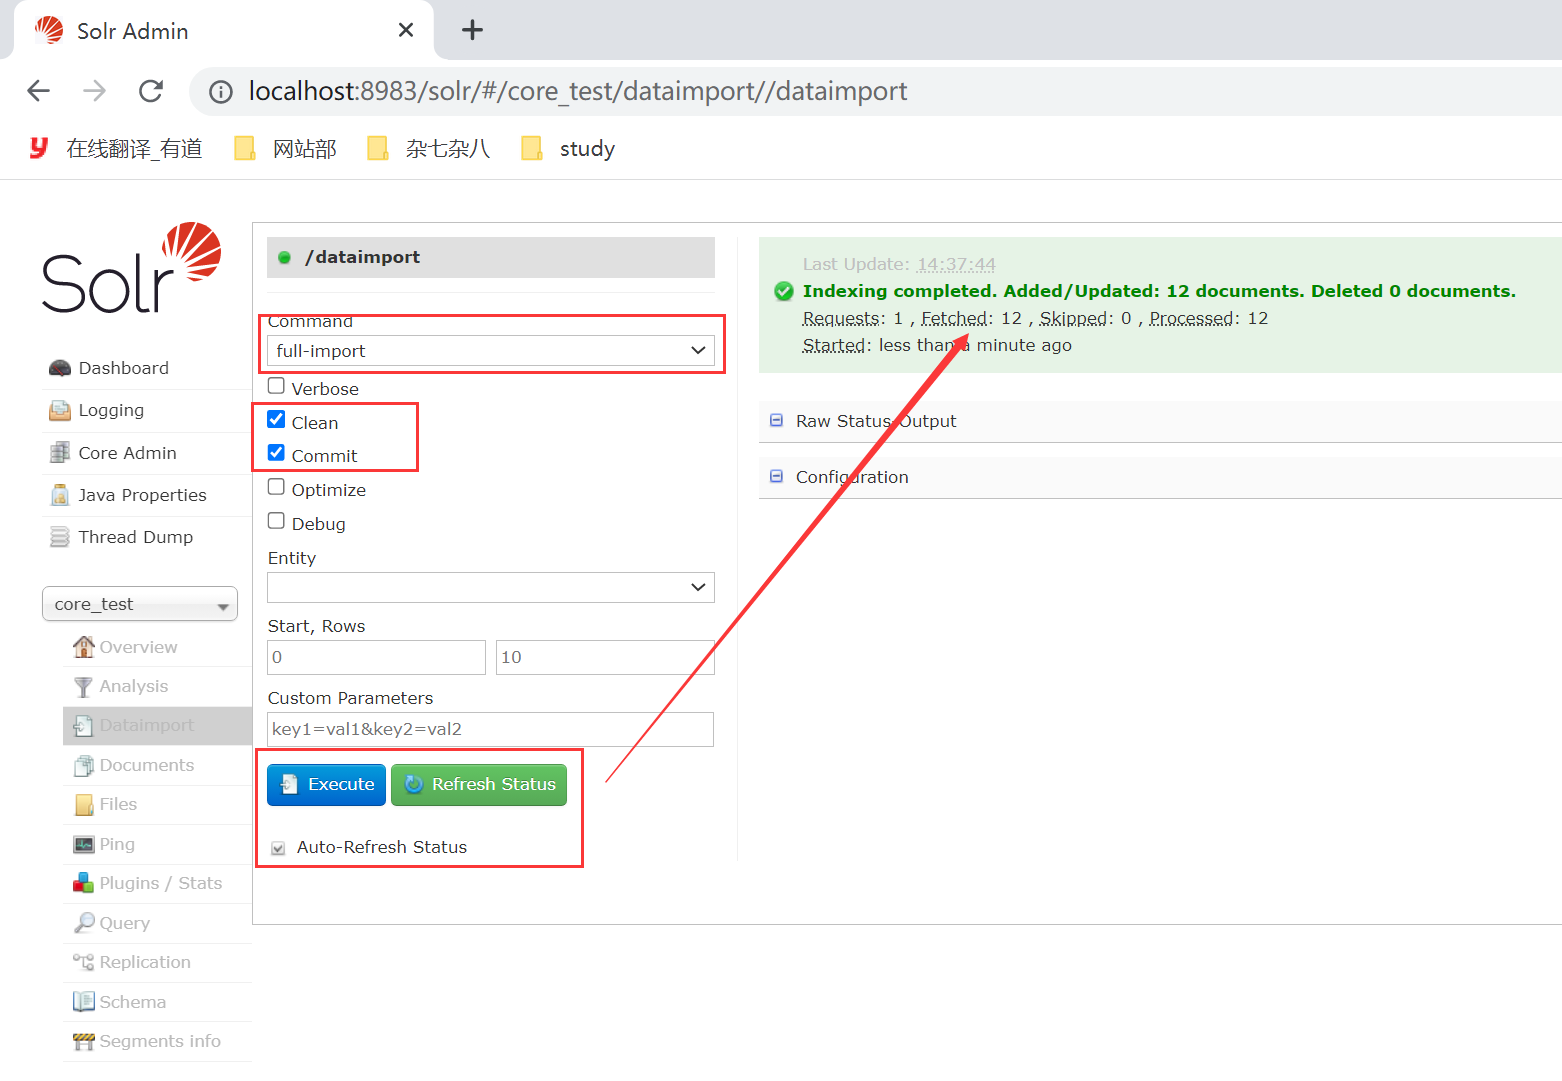
Task: Close the Solr Admin tab
Action: click(406, 30)
